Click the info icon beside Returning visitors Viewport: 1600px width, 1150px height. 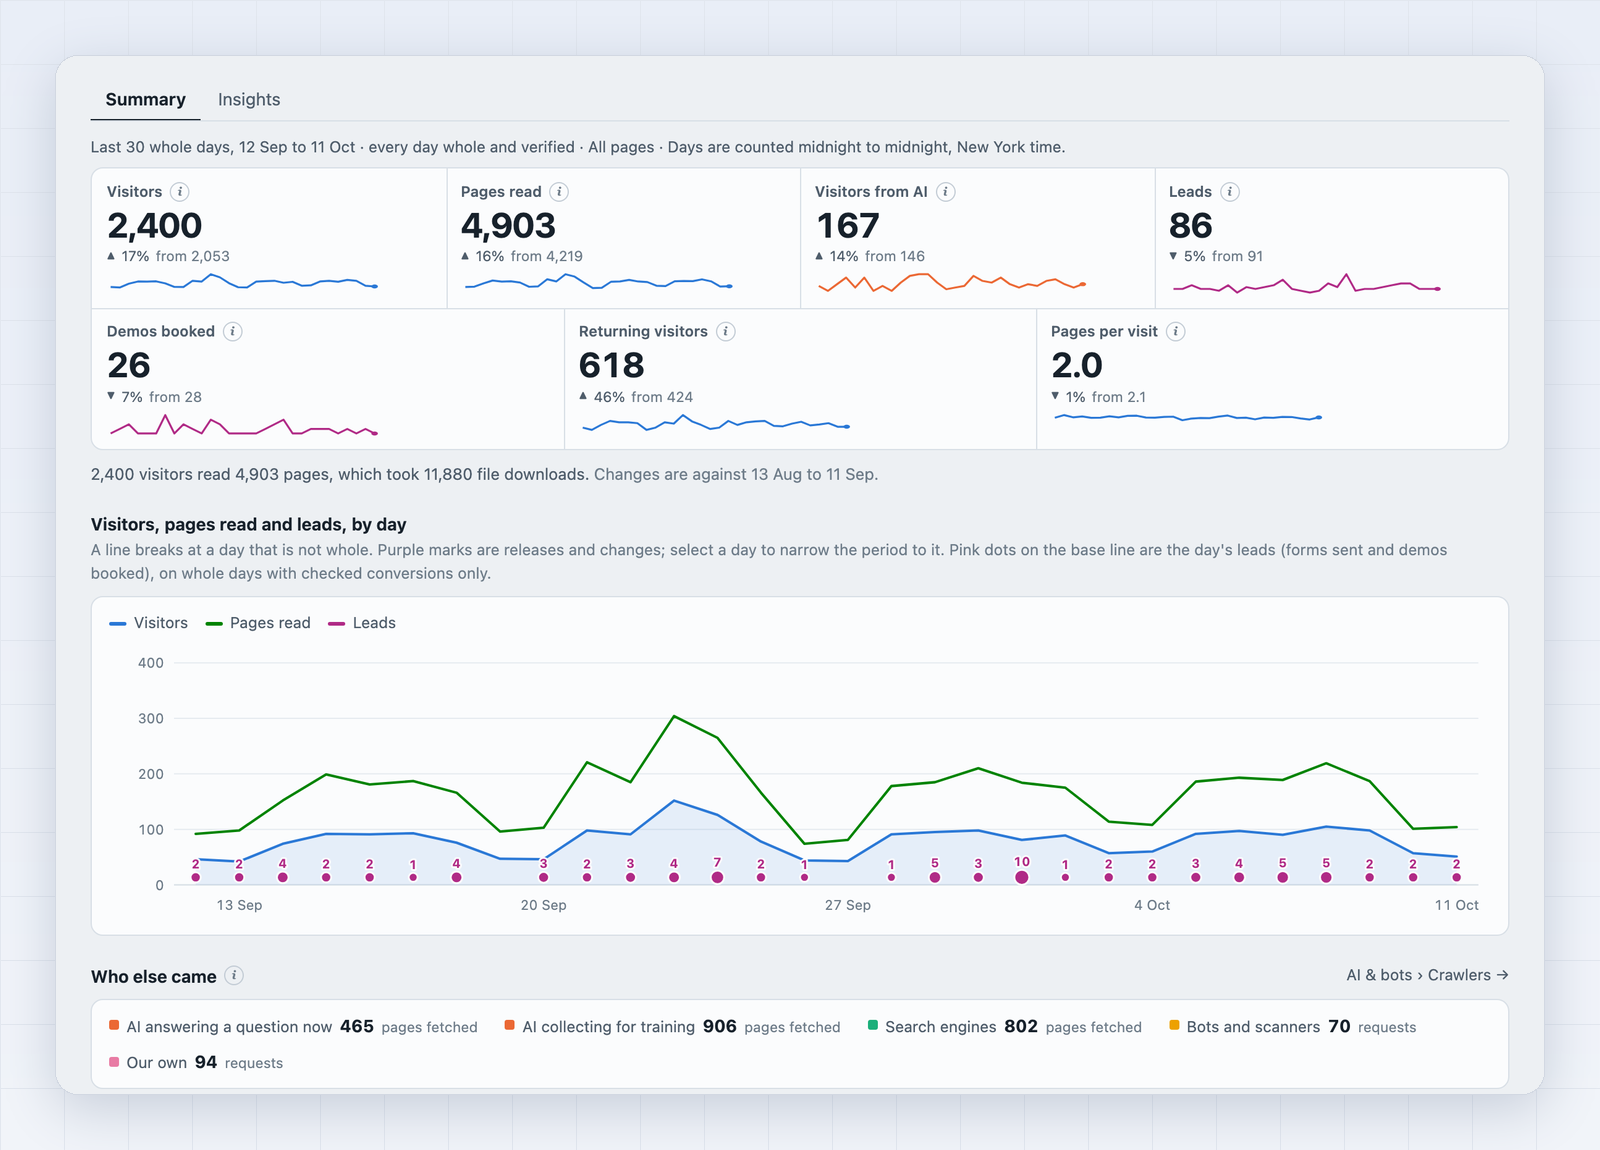pyautogui.click(x=726, y=332)
